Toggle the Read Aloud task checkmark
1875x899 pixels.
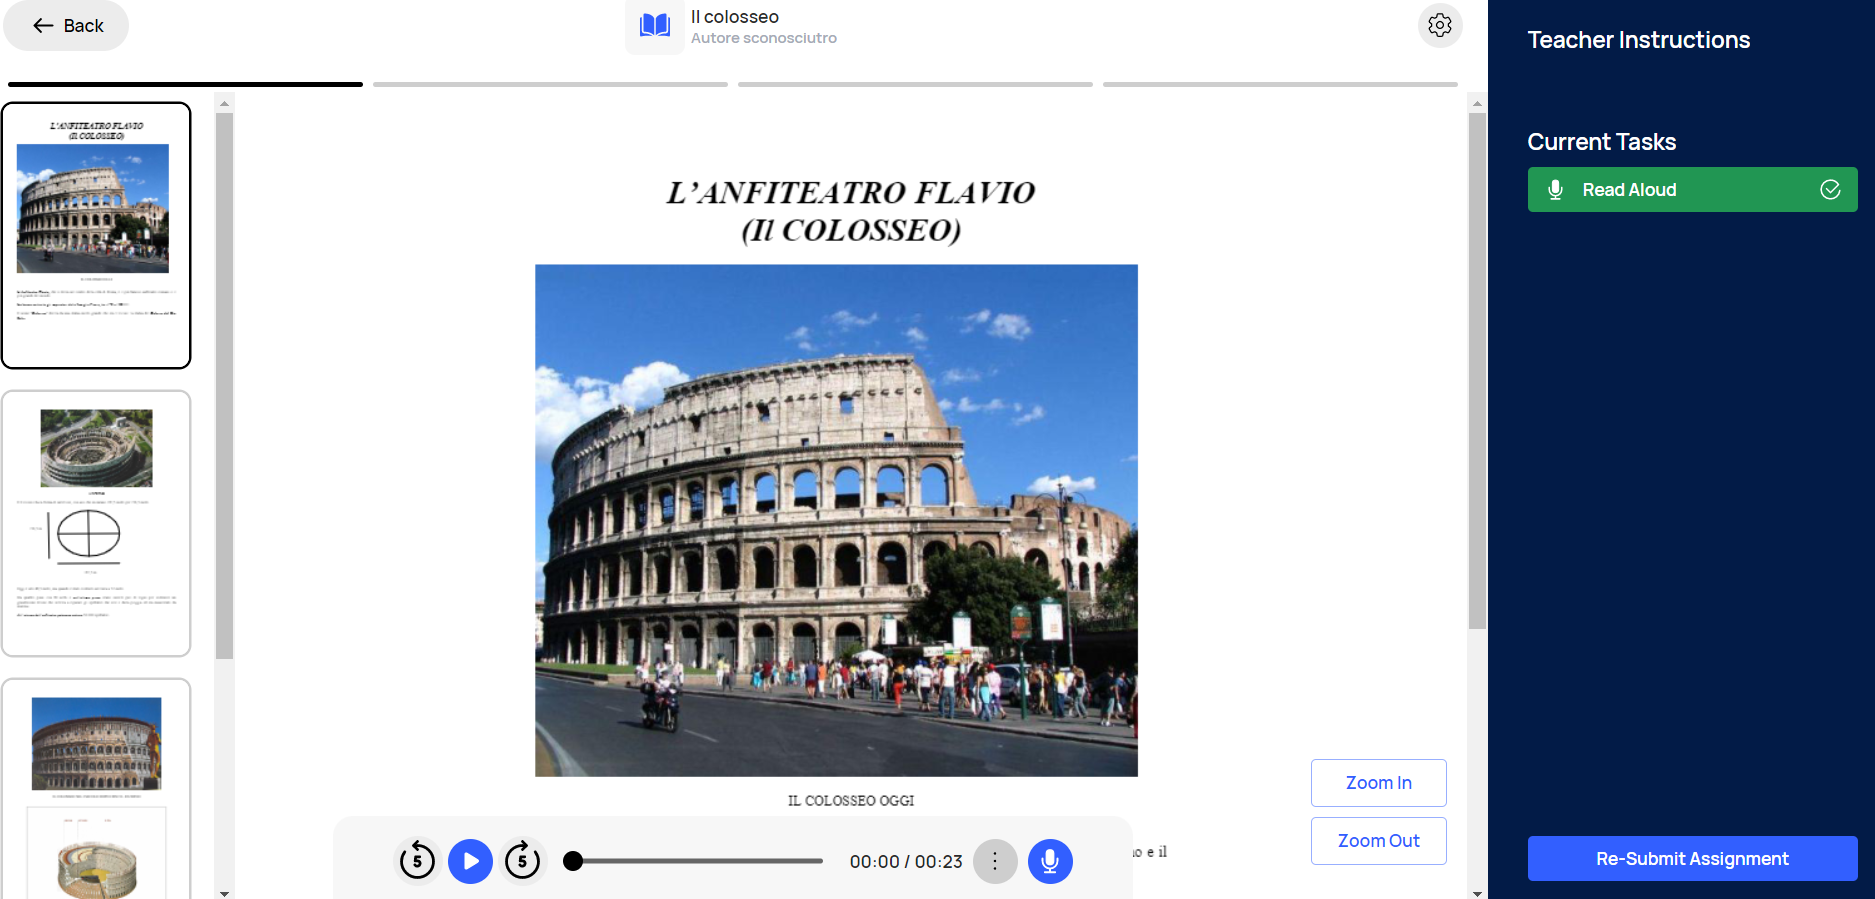[1830, 190]
